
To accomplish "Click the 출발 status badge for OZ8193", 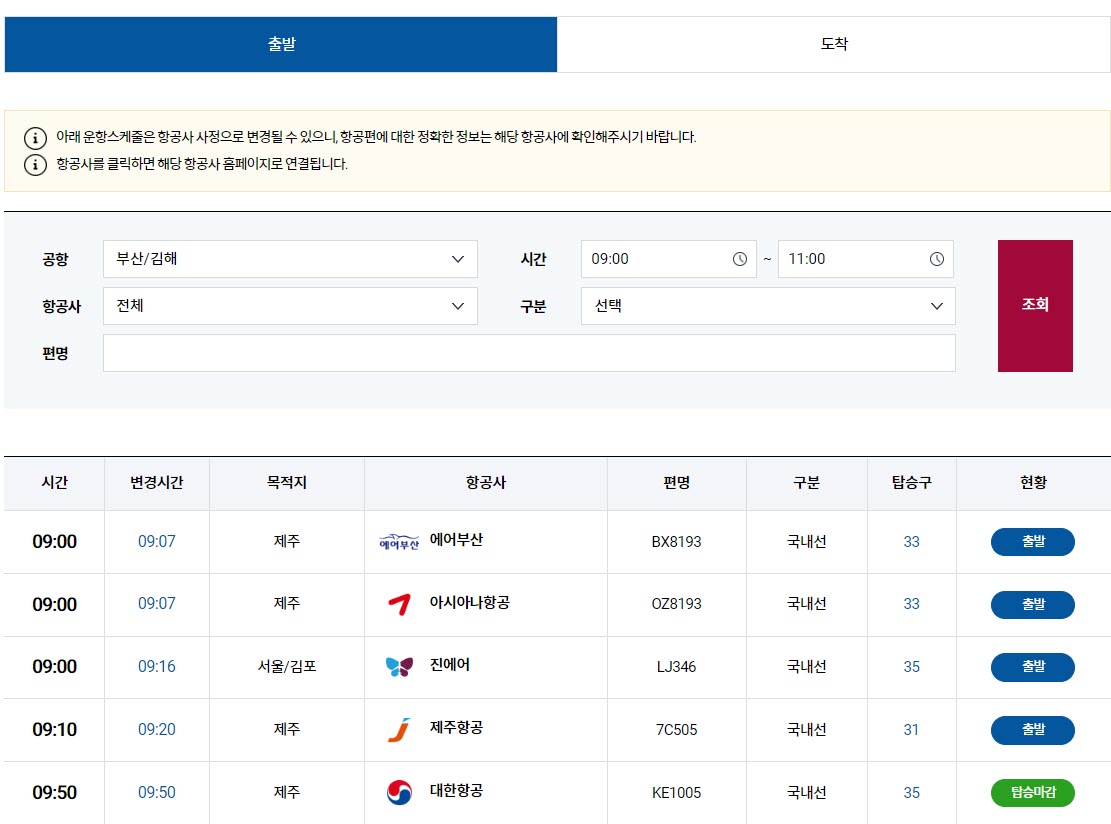I will (x=1032, y=604).
